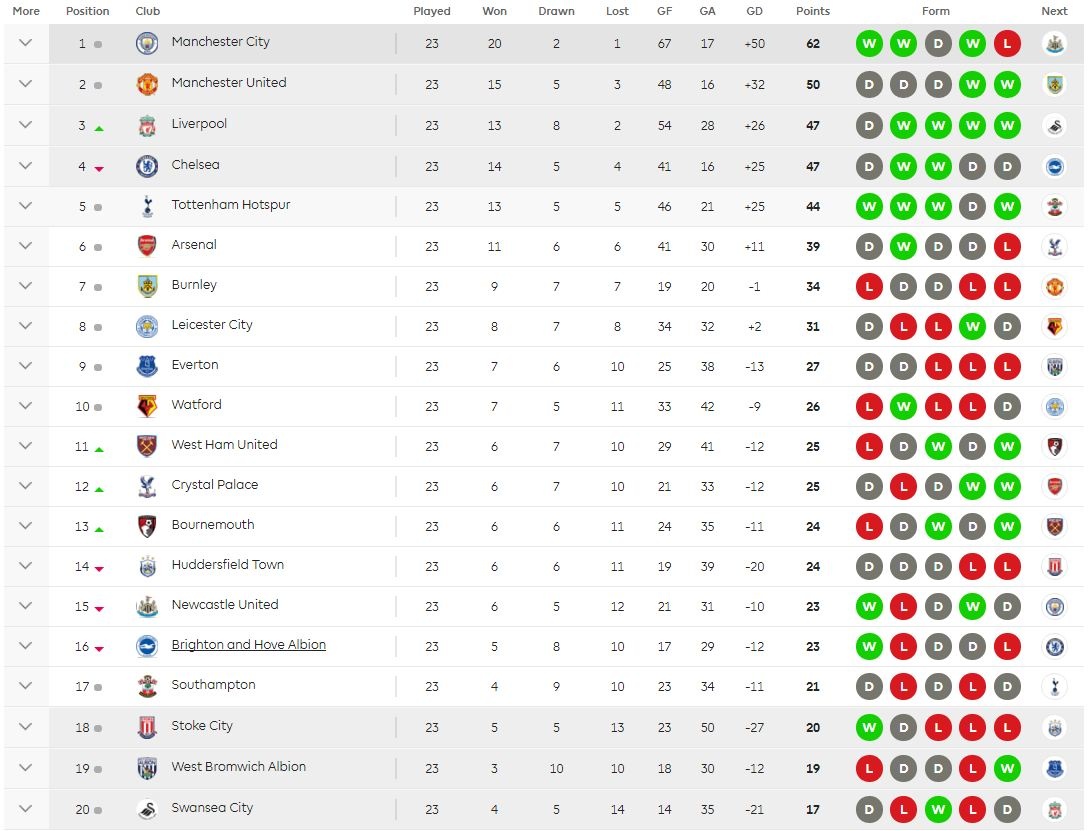Select the Stoke City badge
The height and width of the screenshot is (831, 1088).
pos(146,728)
